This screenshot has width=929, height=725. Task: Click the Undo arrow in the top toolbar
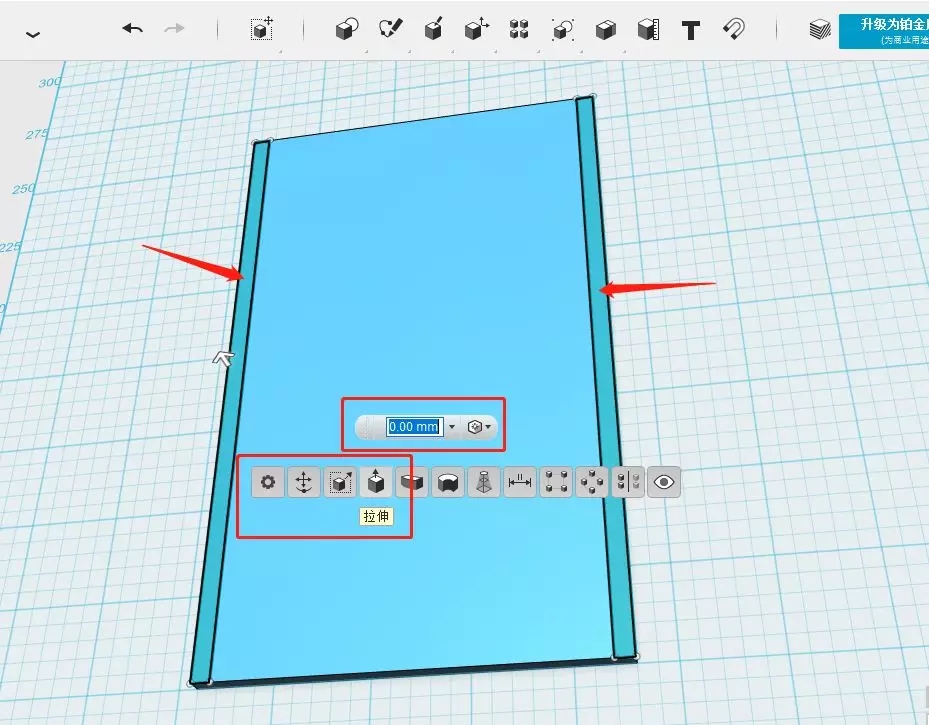coord(132,29)
